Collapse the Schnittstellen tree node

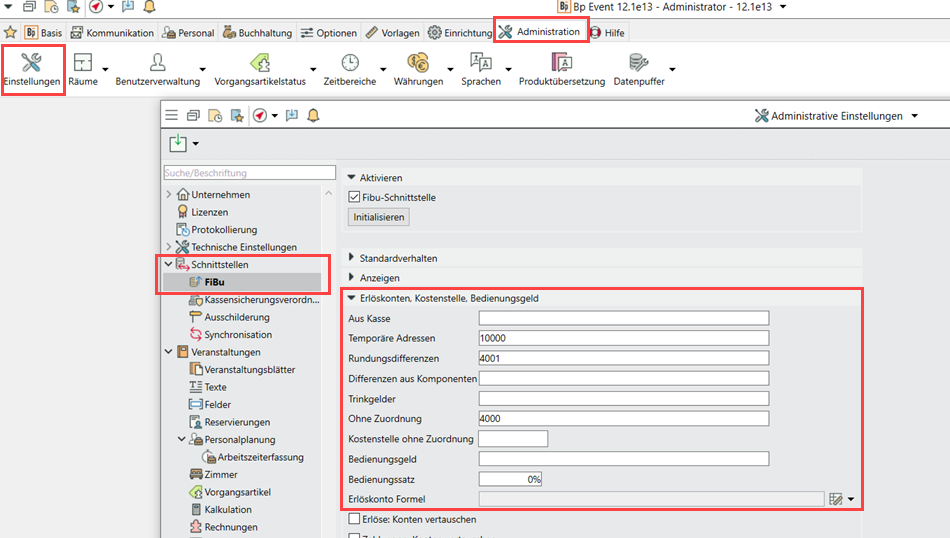point(168,265)
